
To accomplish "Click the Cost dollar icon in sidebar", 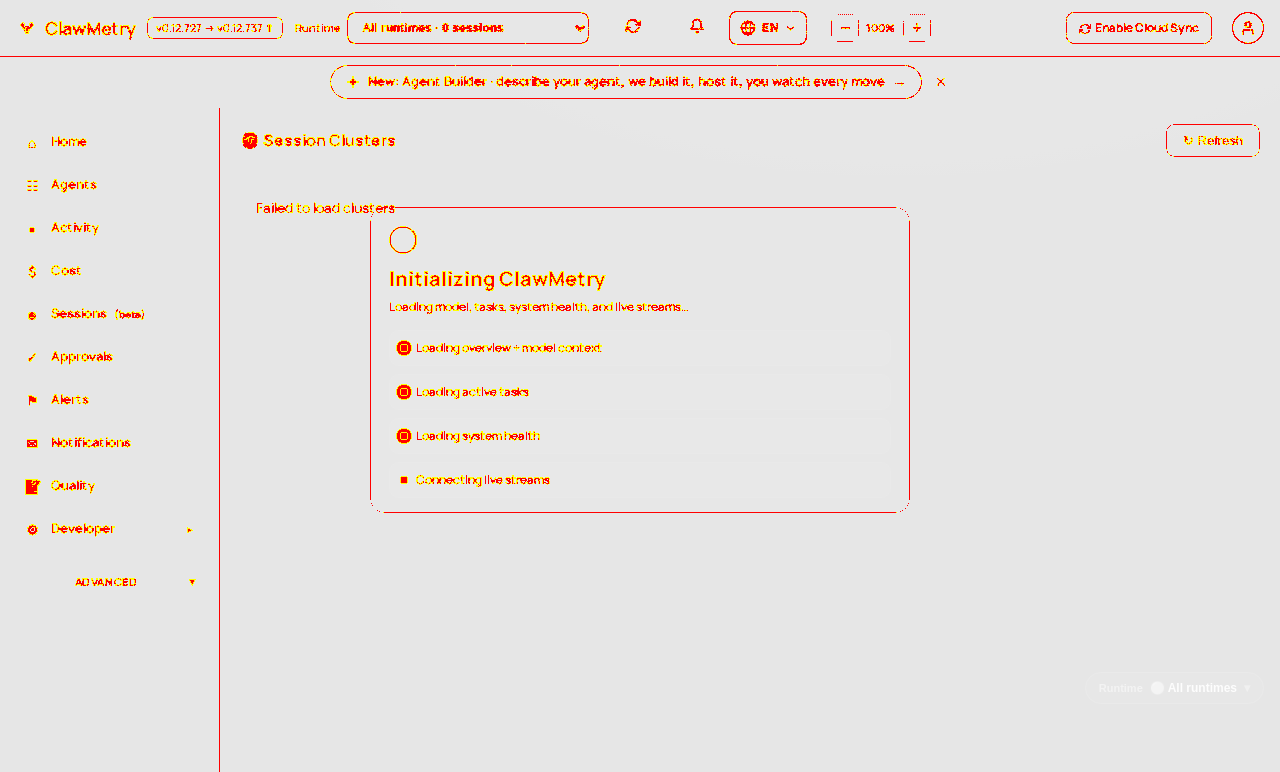I will (32, 272).
